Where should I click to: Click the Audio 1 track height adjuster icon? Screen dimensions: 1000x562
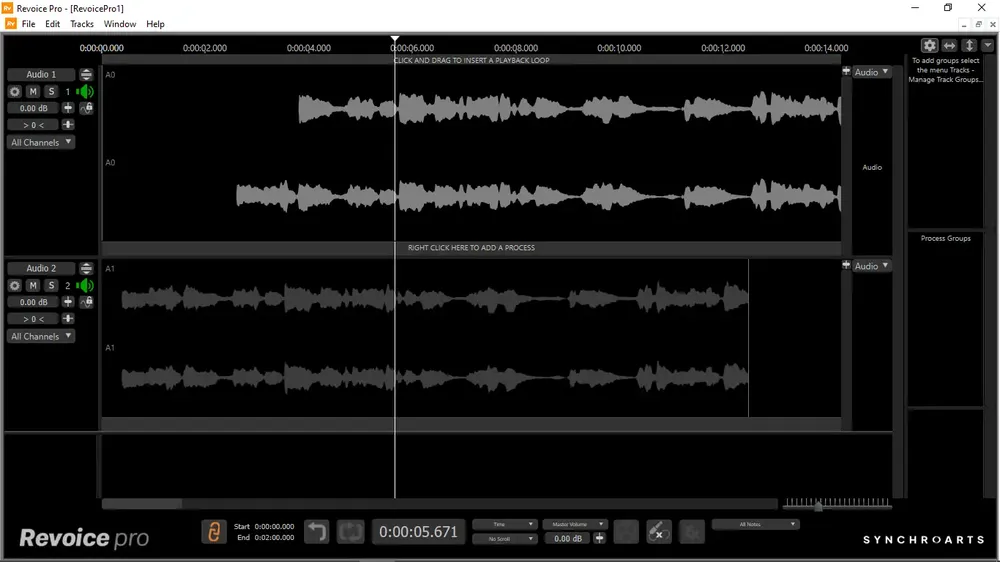click(x=86, y=75)
